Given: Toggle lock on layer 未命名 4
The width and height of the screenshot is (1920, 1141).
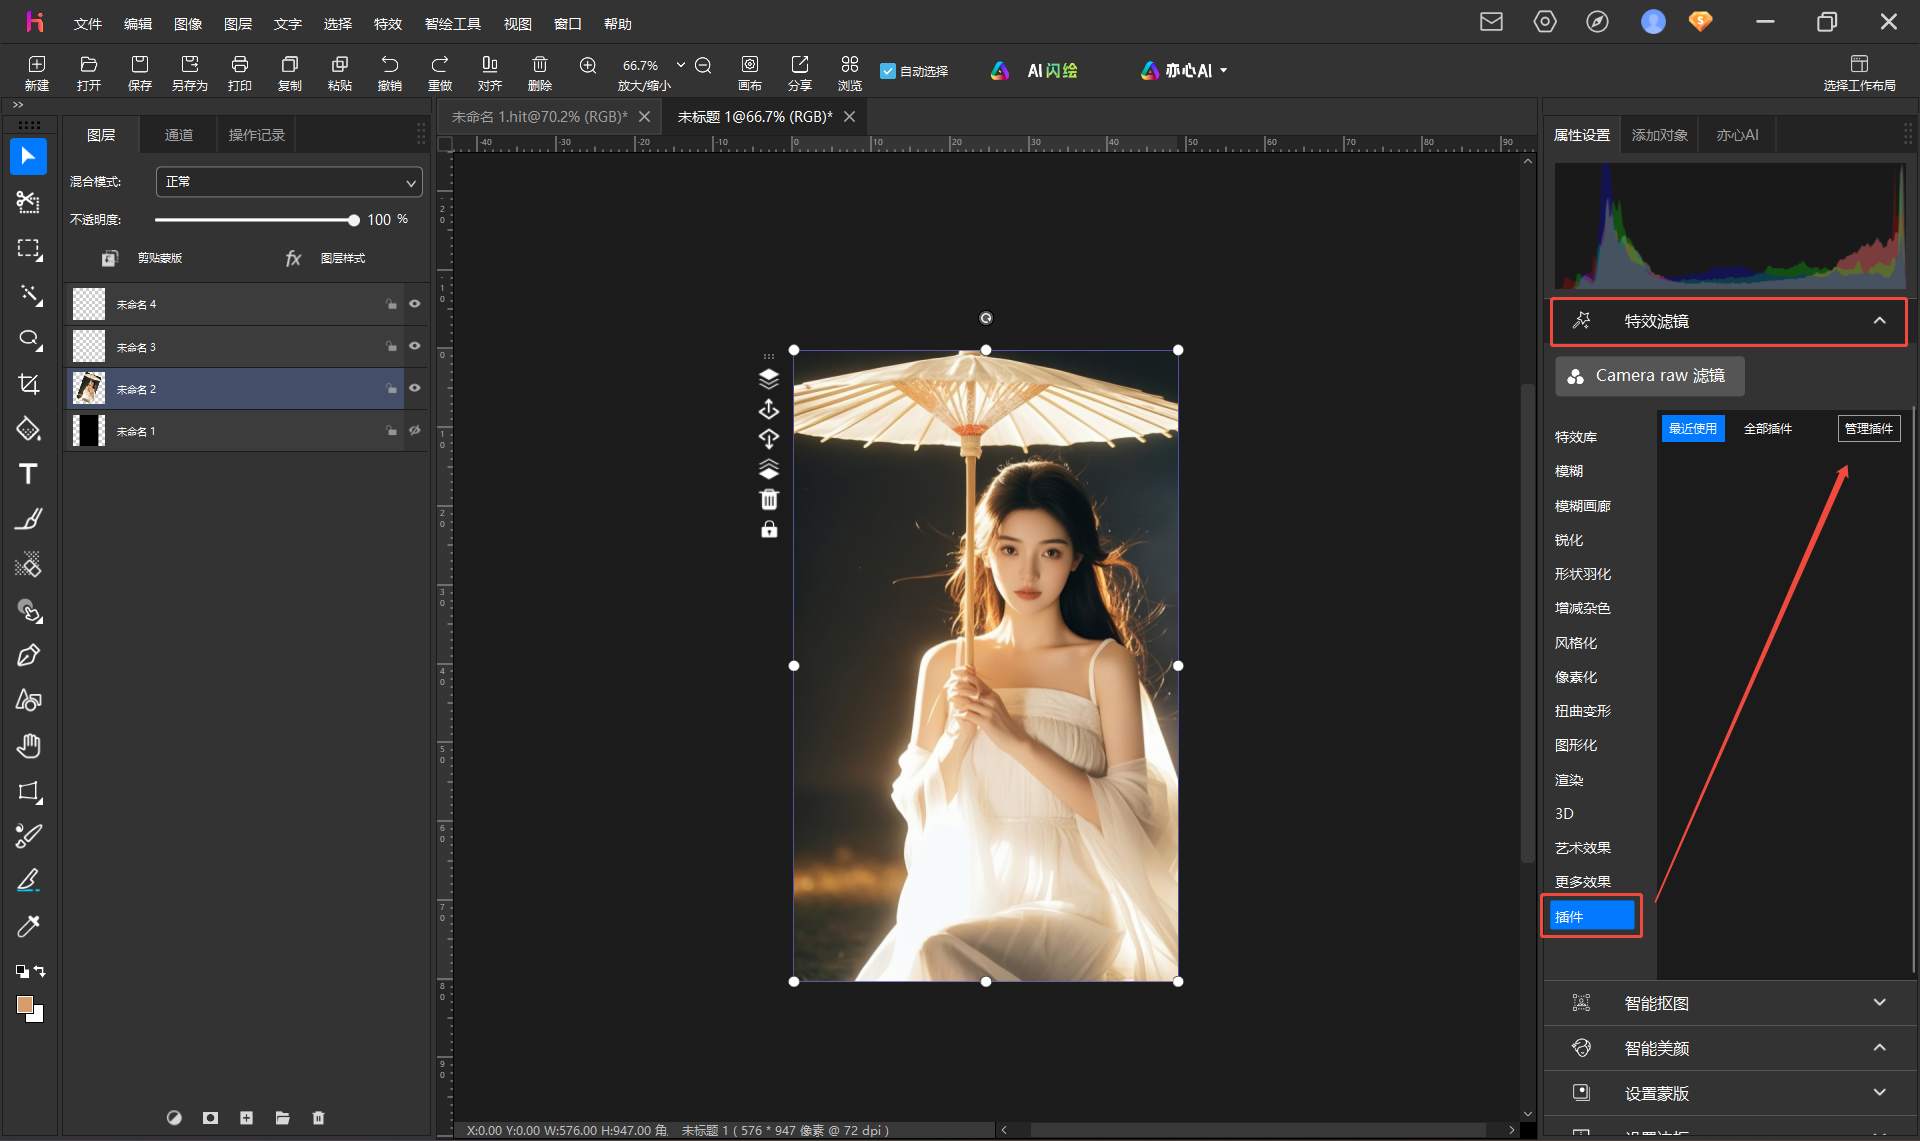Looking at the screenshot, I should (391, 304).
